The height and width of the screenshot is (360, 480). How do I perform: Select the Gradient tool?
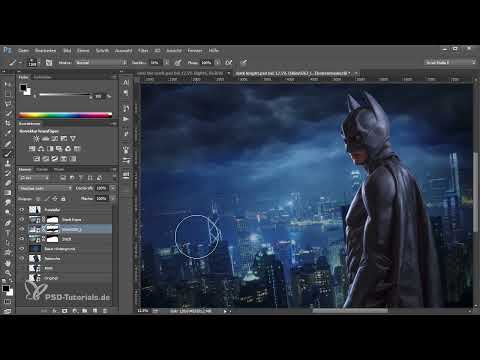pyautogui.click(x=7, y=193)
